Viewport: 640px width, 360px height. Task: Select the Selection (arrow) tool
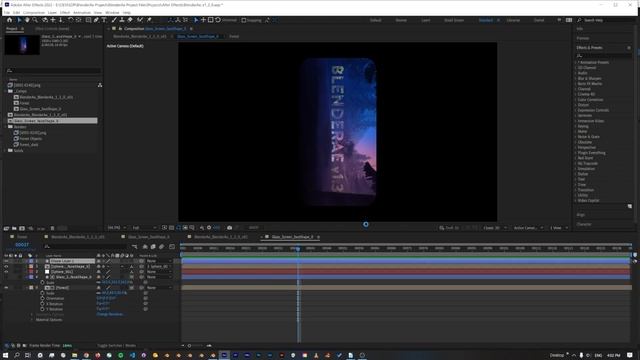(x=19, y=20)
